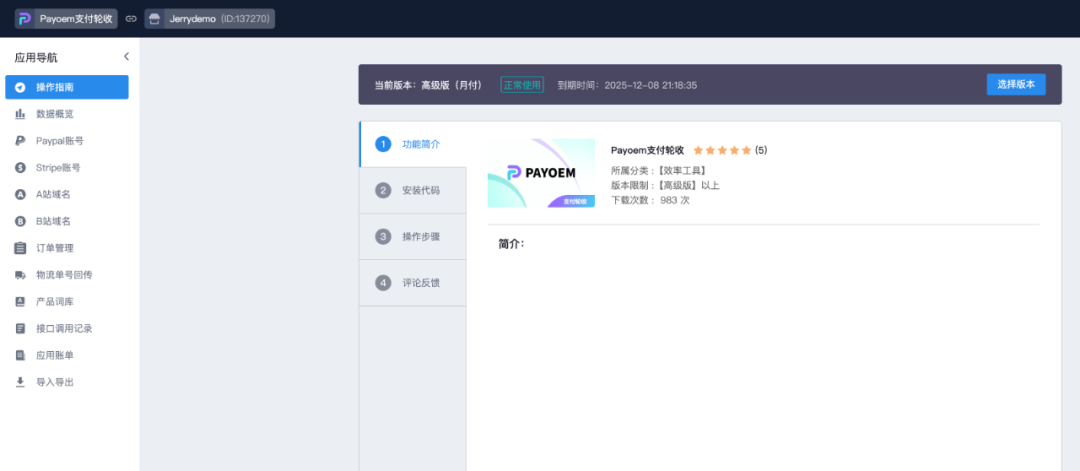Click step number 3 circle

tap(383, 236)
